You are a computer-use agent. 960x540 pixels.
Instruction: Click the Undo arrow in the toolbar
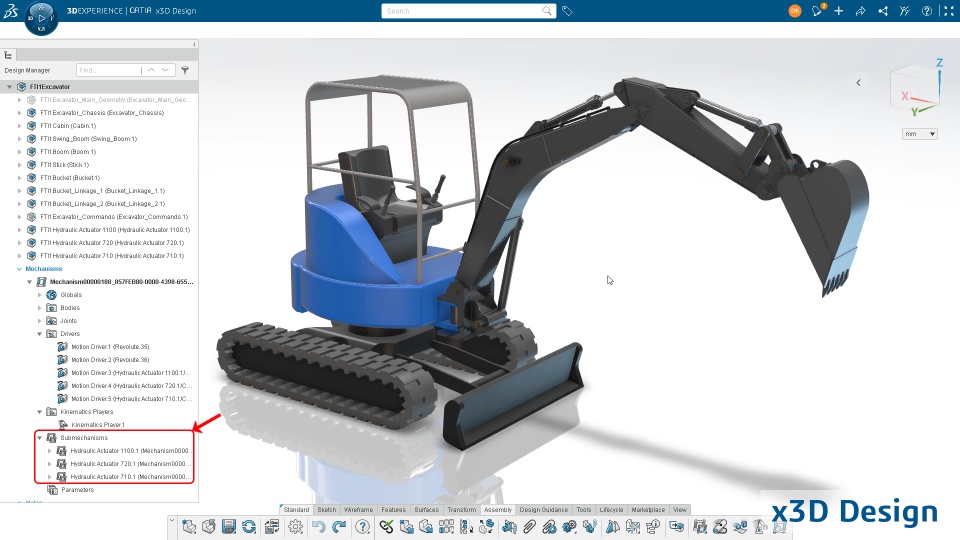point(318,527)
